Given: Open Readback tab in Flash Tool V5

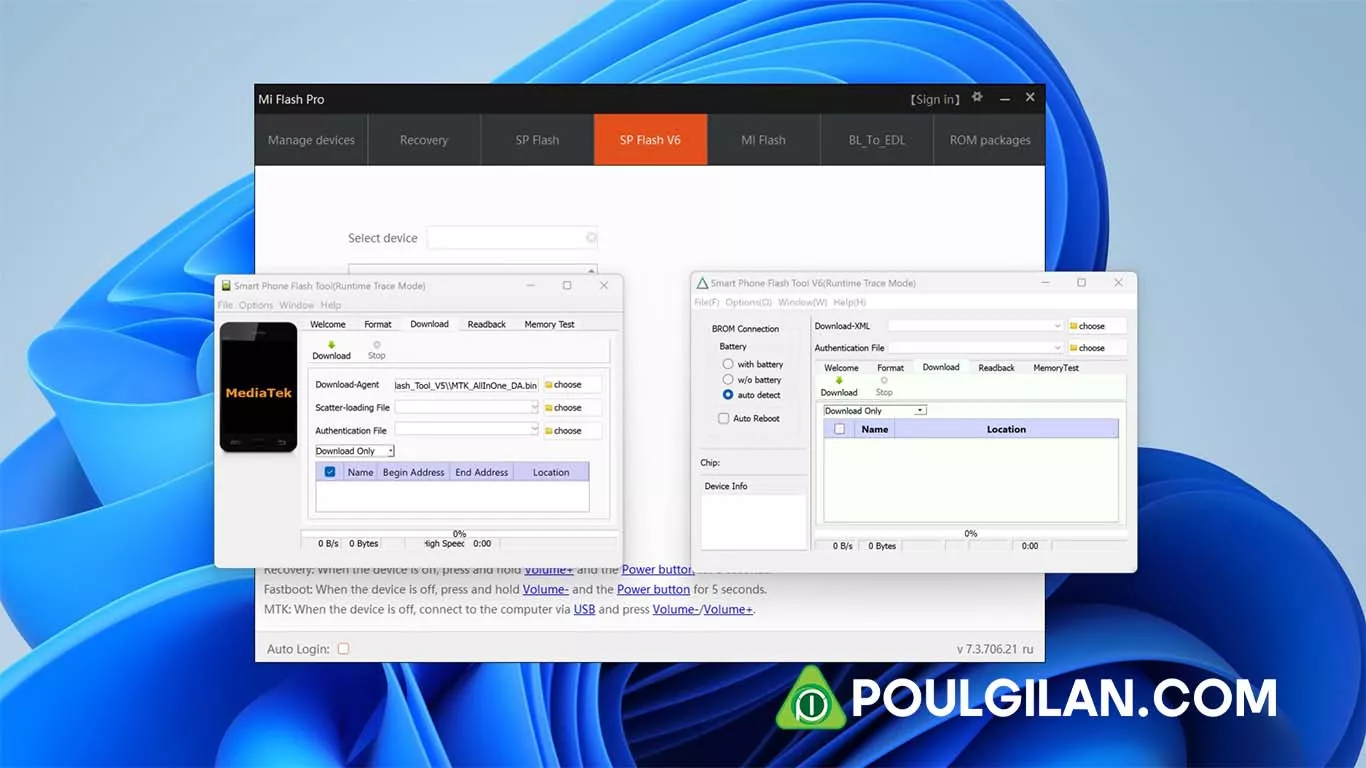Looking at the screenshot, I should pyautogui.click(x=487, y=324).
